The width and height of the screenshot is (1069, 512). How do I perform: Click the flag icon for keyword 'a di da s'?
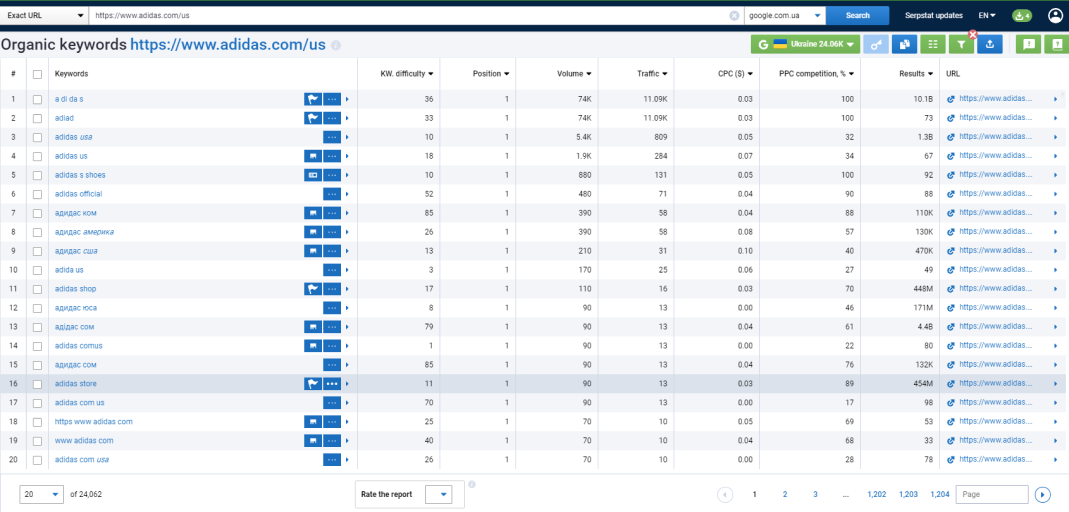313,99
